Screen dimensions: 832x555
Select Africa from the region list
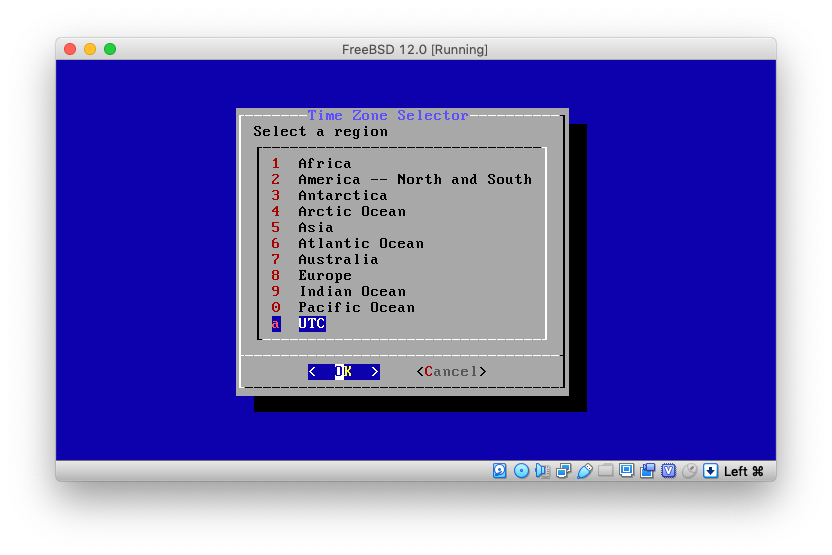(x=324, y=164)
